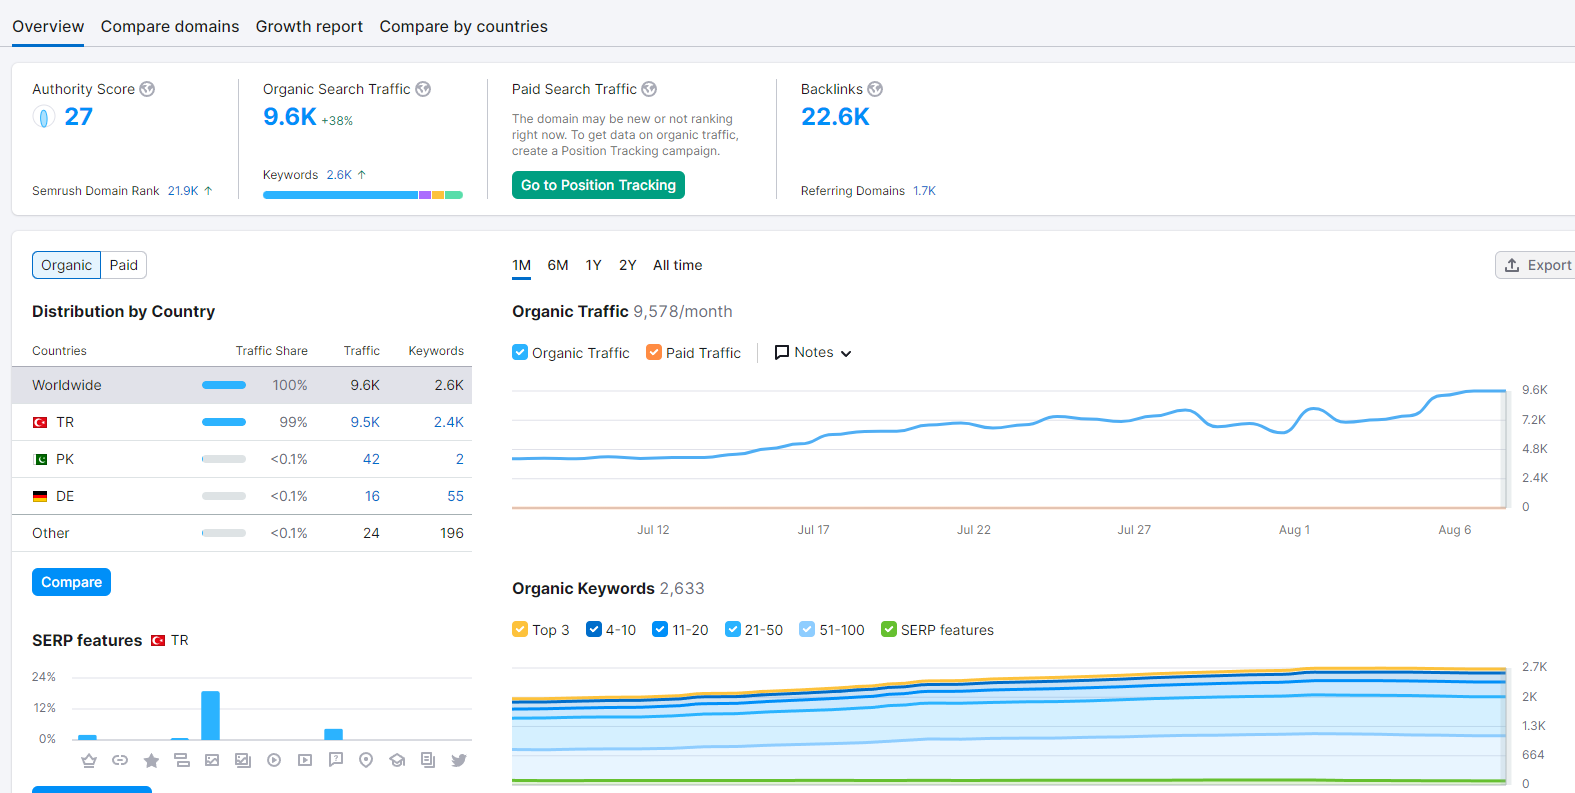Select the 6M time range

pyautogui.click(x=558, y=265)
